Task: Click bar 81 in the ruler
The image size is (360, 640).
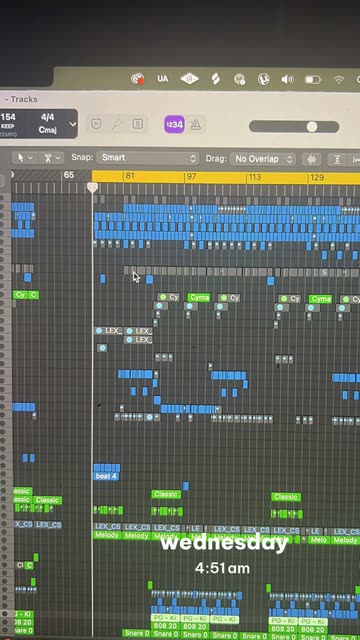Action: click(130, 176)
